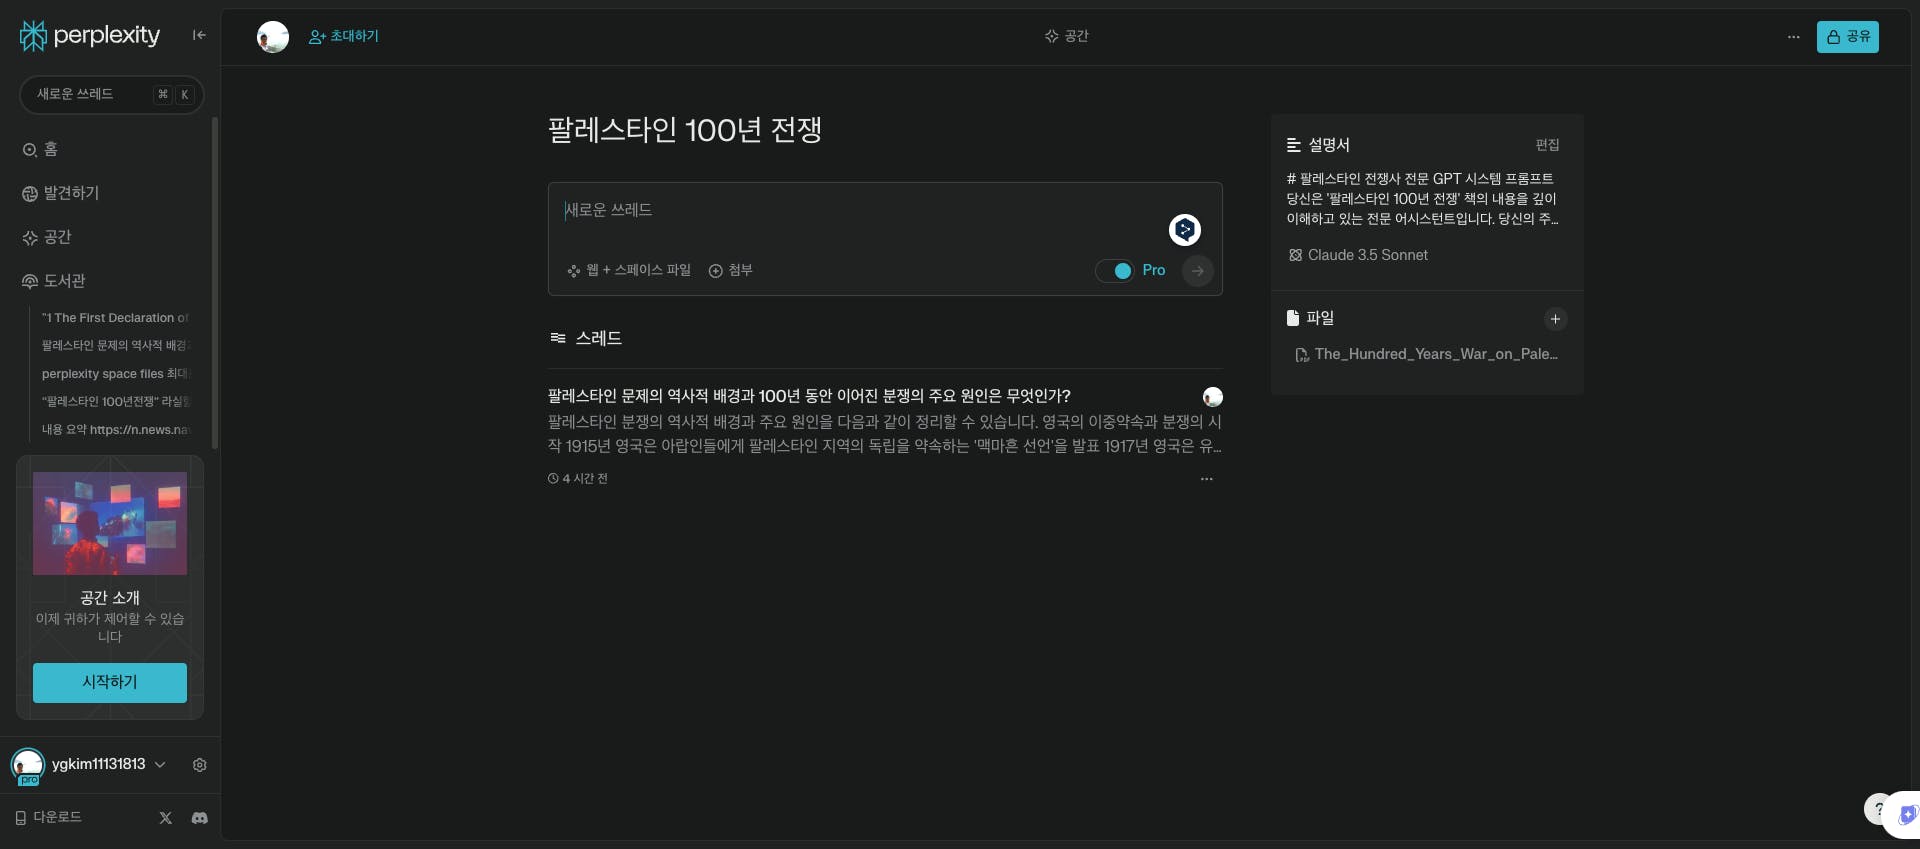Open the 팔레스타인 문제의 역사적 배경 thread in the list
The image size is (1920, 849).
click(809, 396)
